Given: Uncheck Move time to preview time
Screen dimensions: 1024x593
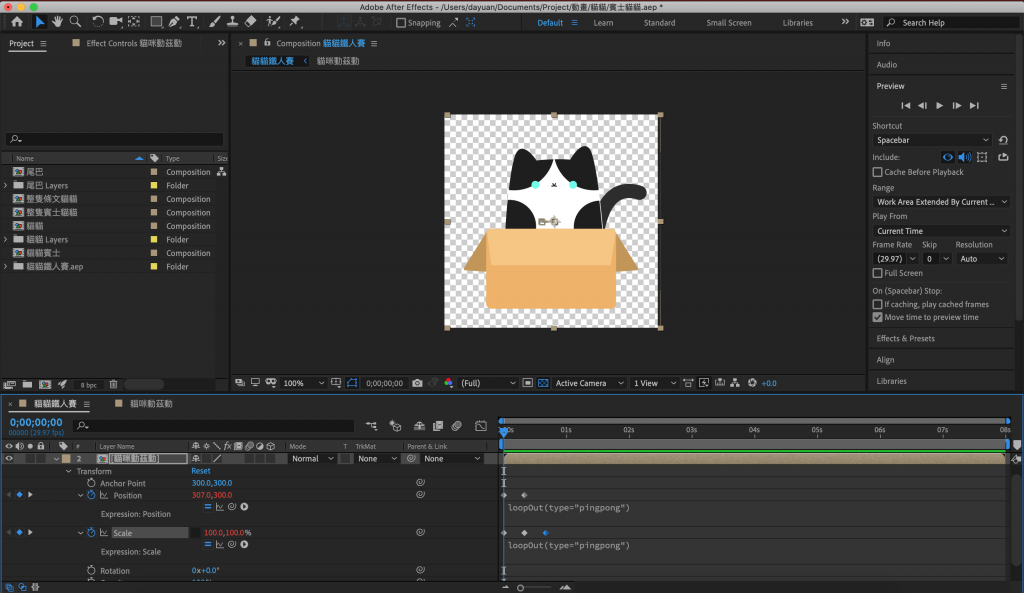Looking at the screenshot, I should (x=878, y=317).
